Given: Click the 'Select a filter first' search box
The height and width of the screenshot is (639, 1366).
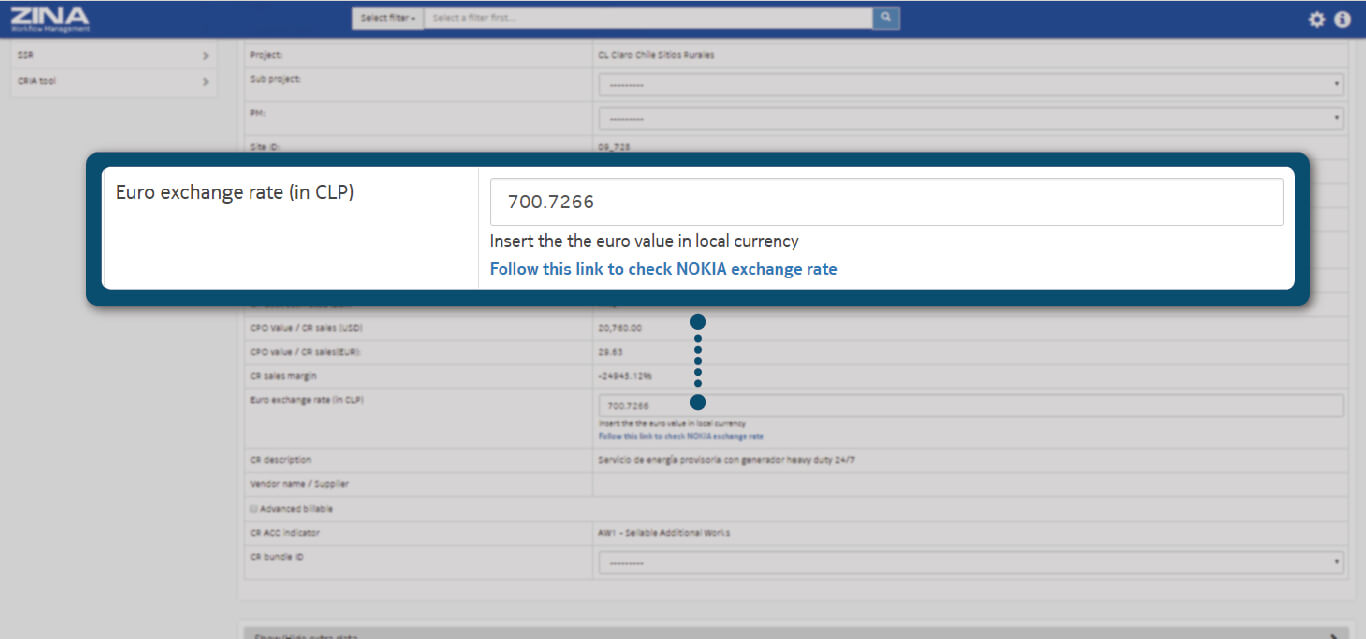Looking at the screenshot, I should (x=647, y=18).
